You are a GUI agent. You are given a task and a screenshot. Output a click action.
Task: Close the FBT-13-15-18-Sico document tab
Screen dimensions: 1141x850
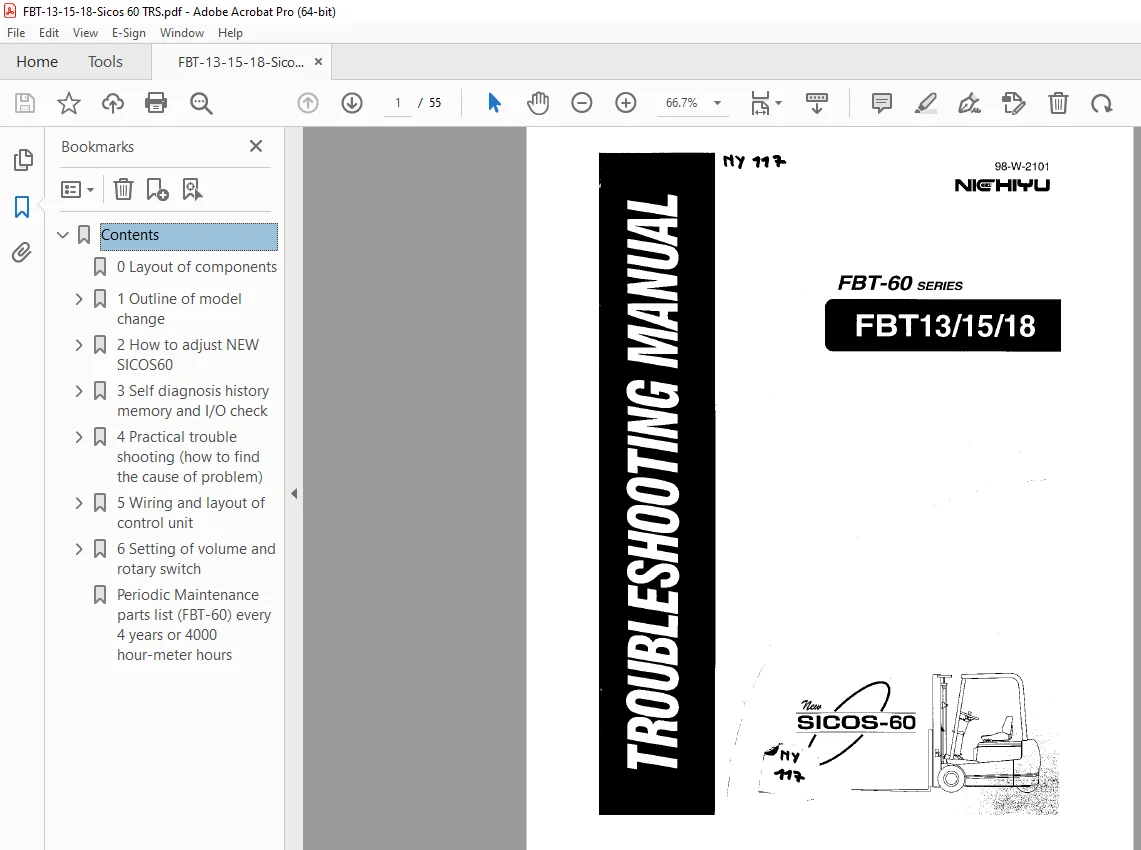pyautogui.click(x=318, y=62)
